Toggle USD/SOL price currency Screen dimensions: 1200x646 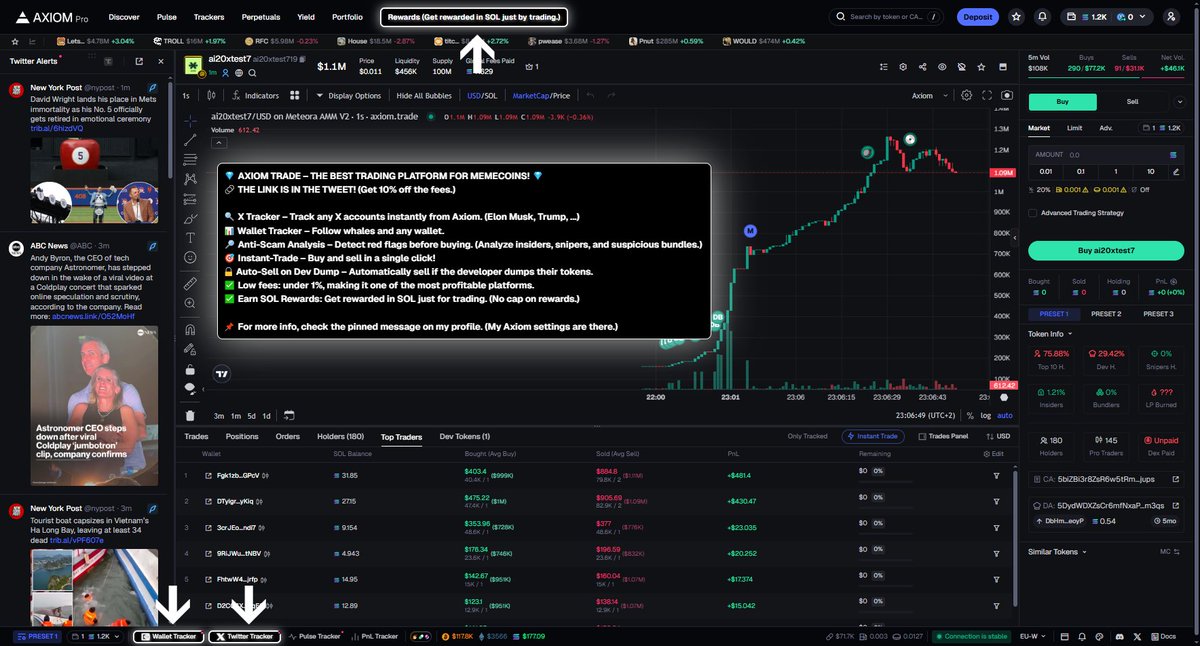(482, 96)
